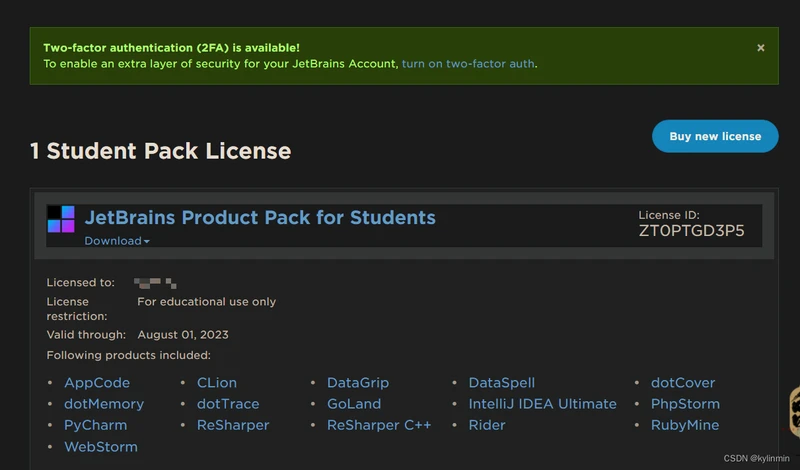Select the AppCode product link
Screen dimensions: 800x470
point(97,383)
